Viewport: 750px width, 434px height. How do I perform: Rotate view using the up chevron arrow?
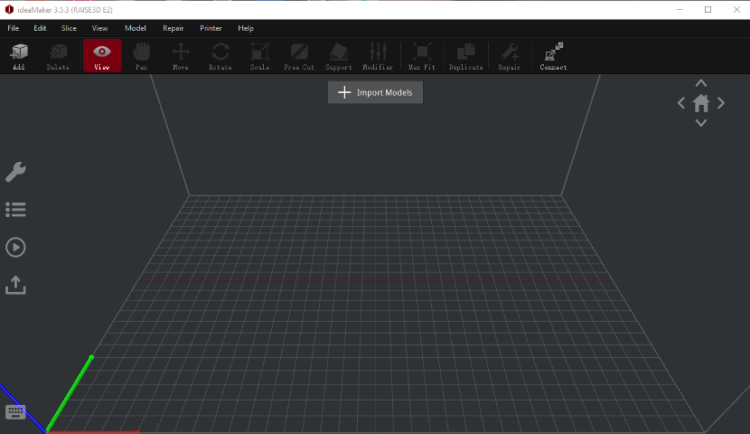[x=701, y=83]
